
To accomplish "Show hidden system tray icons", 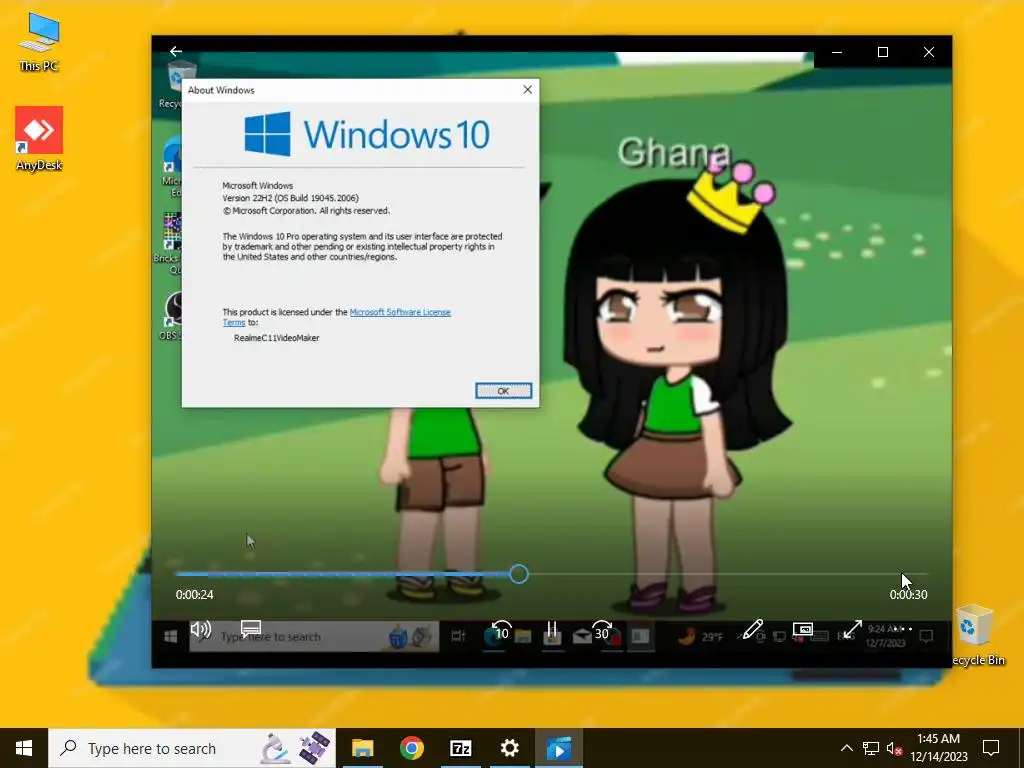I will (846, 748).
